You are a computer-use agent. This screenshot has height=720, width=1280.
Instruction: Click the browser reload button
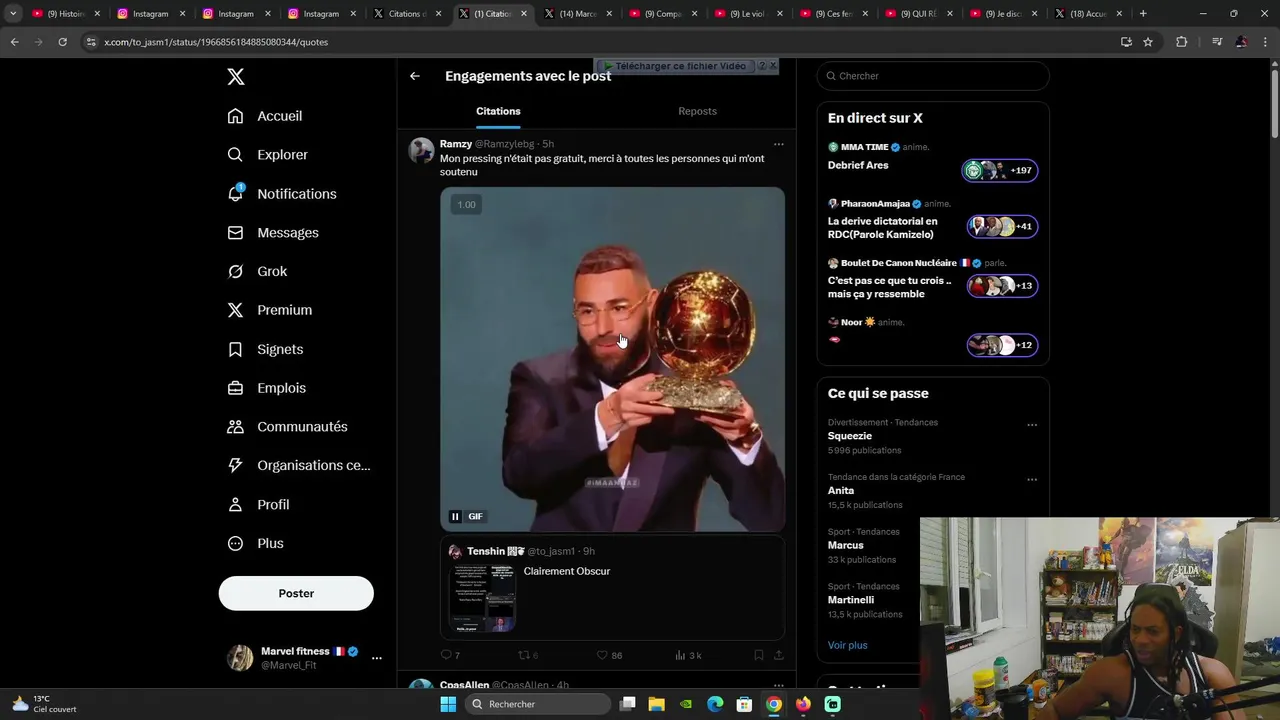click(x=62, y=42)
